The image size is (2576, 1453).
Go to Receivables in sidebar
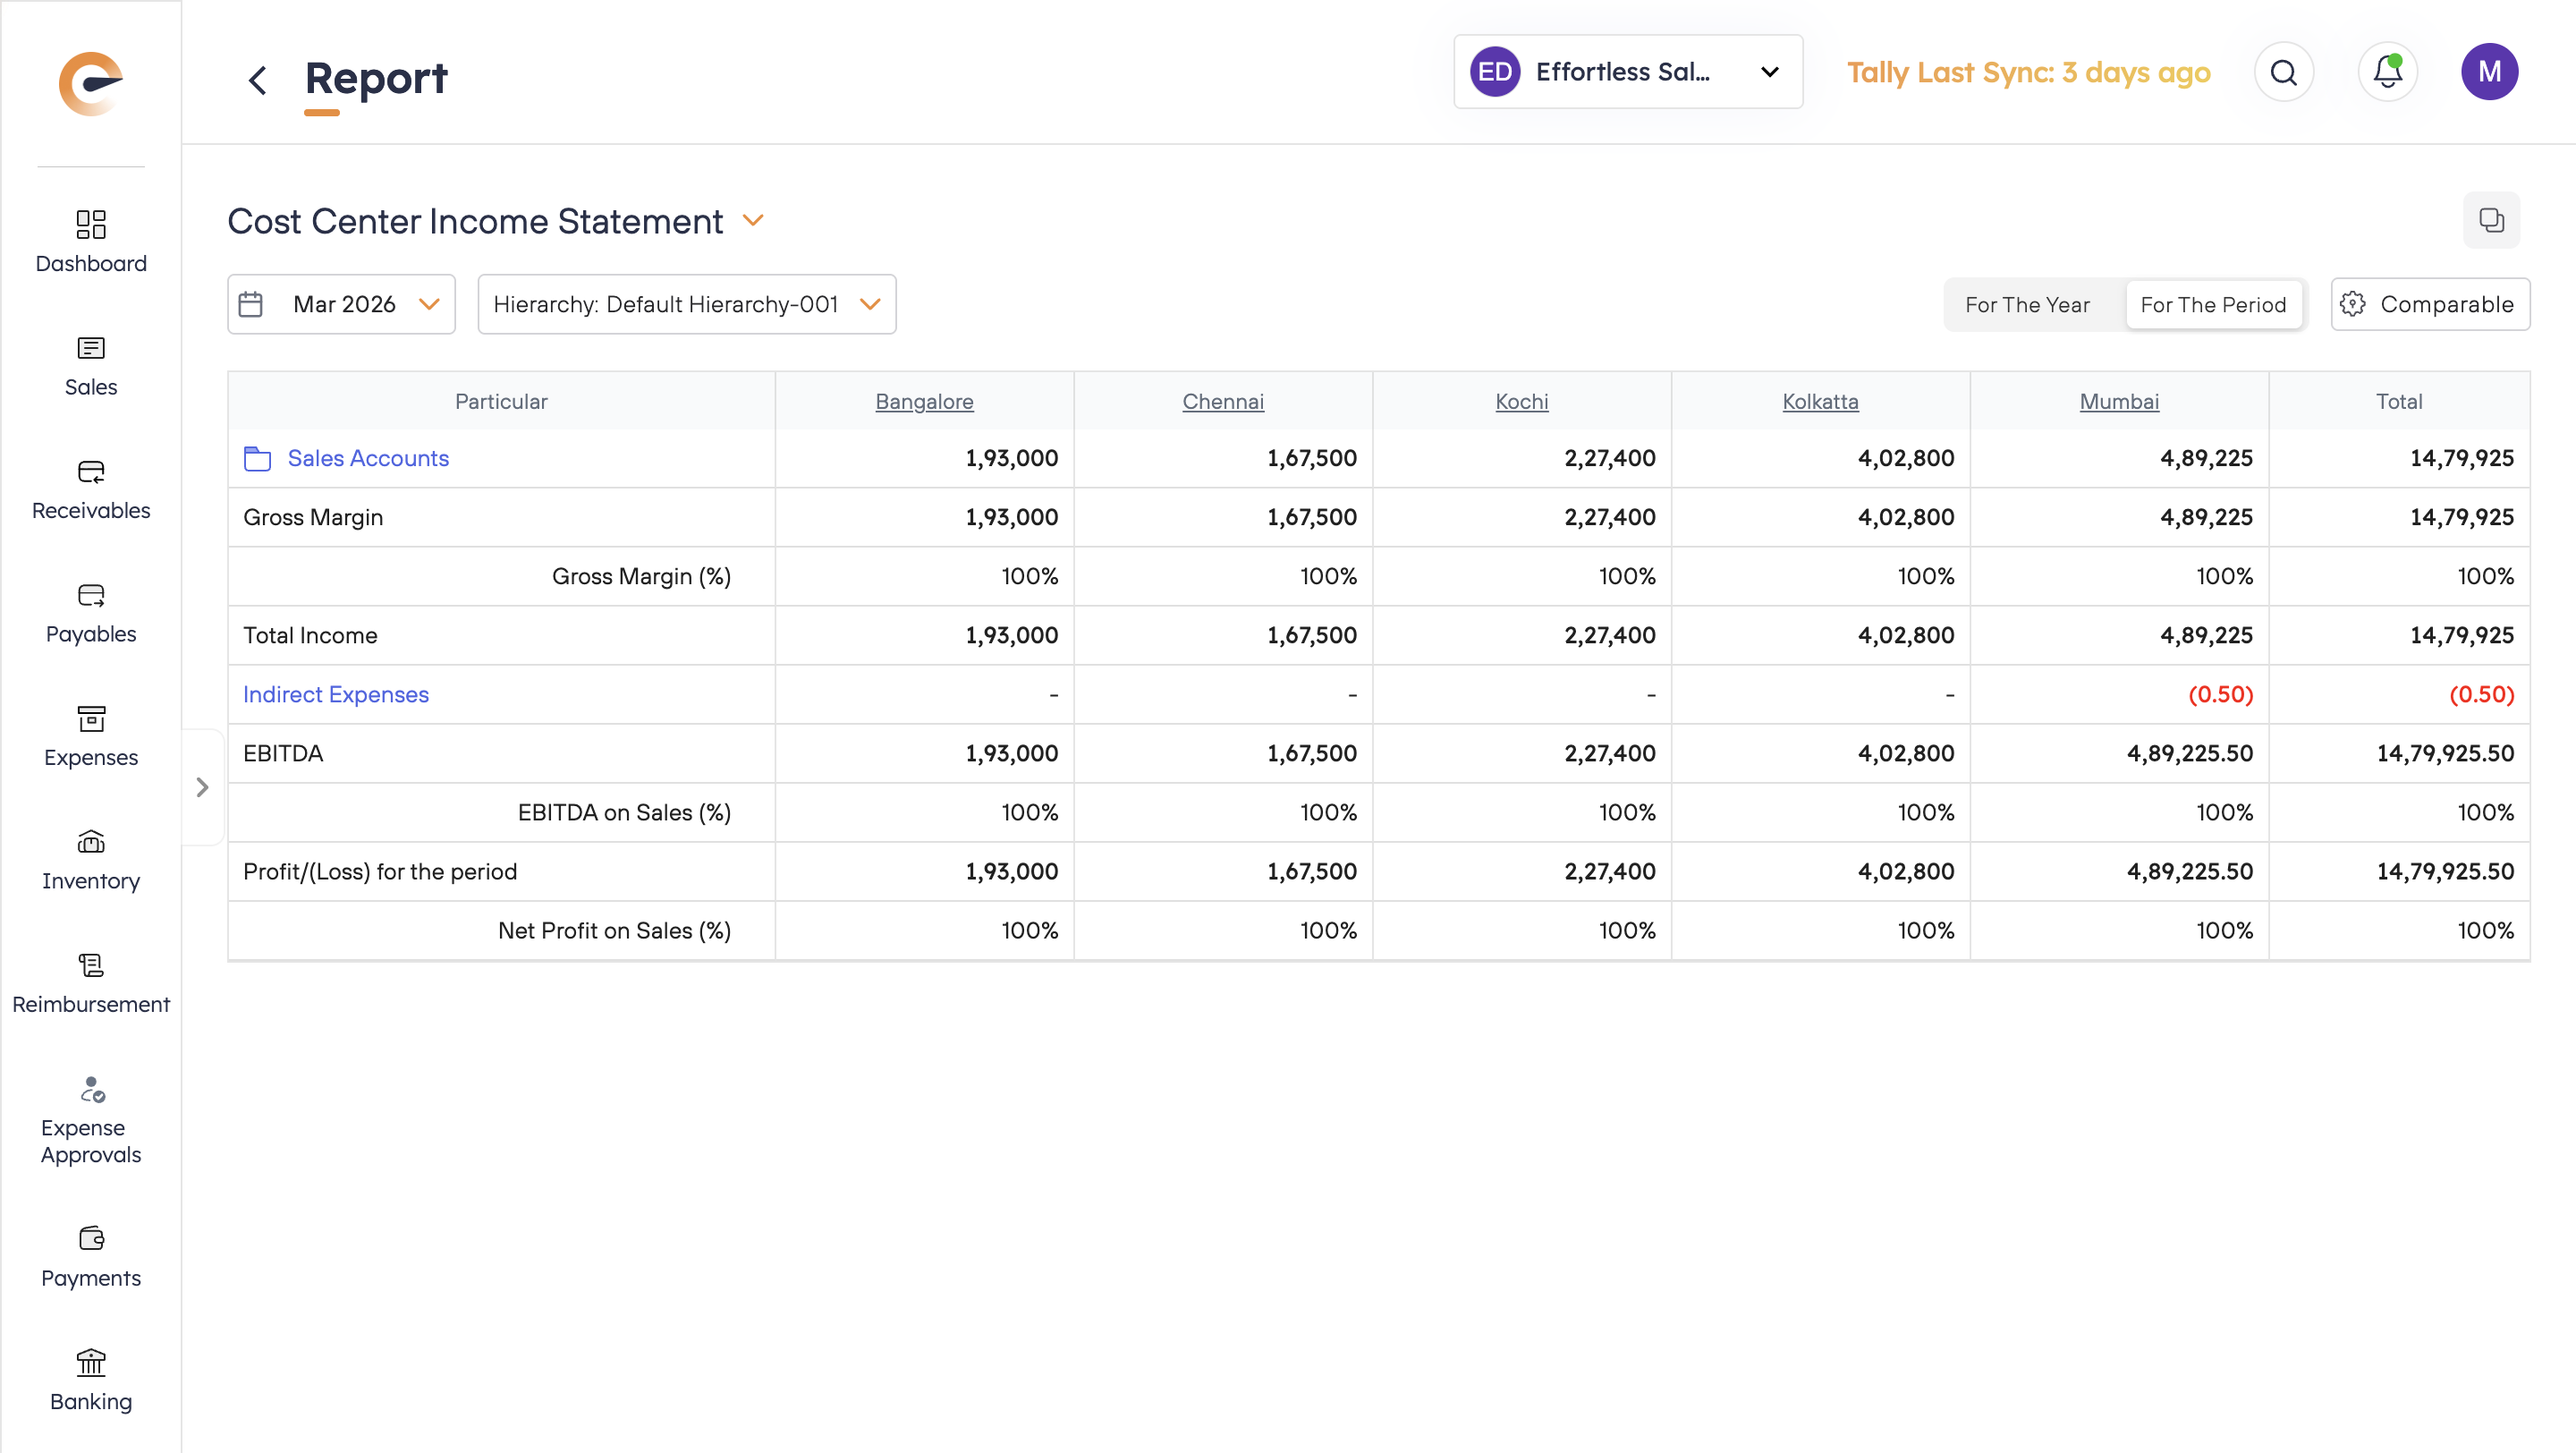coord(90,488)
